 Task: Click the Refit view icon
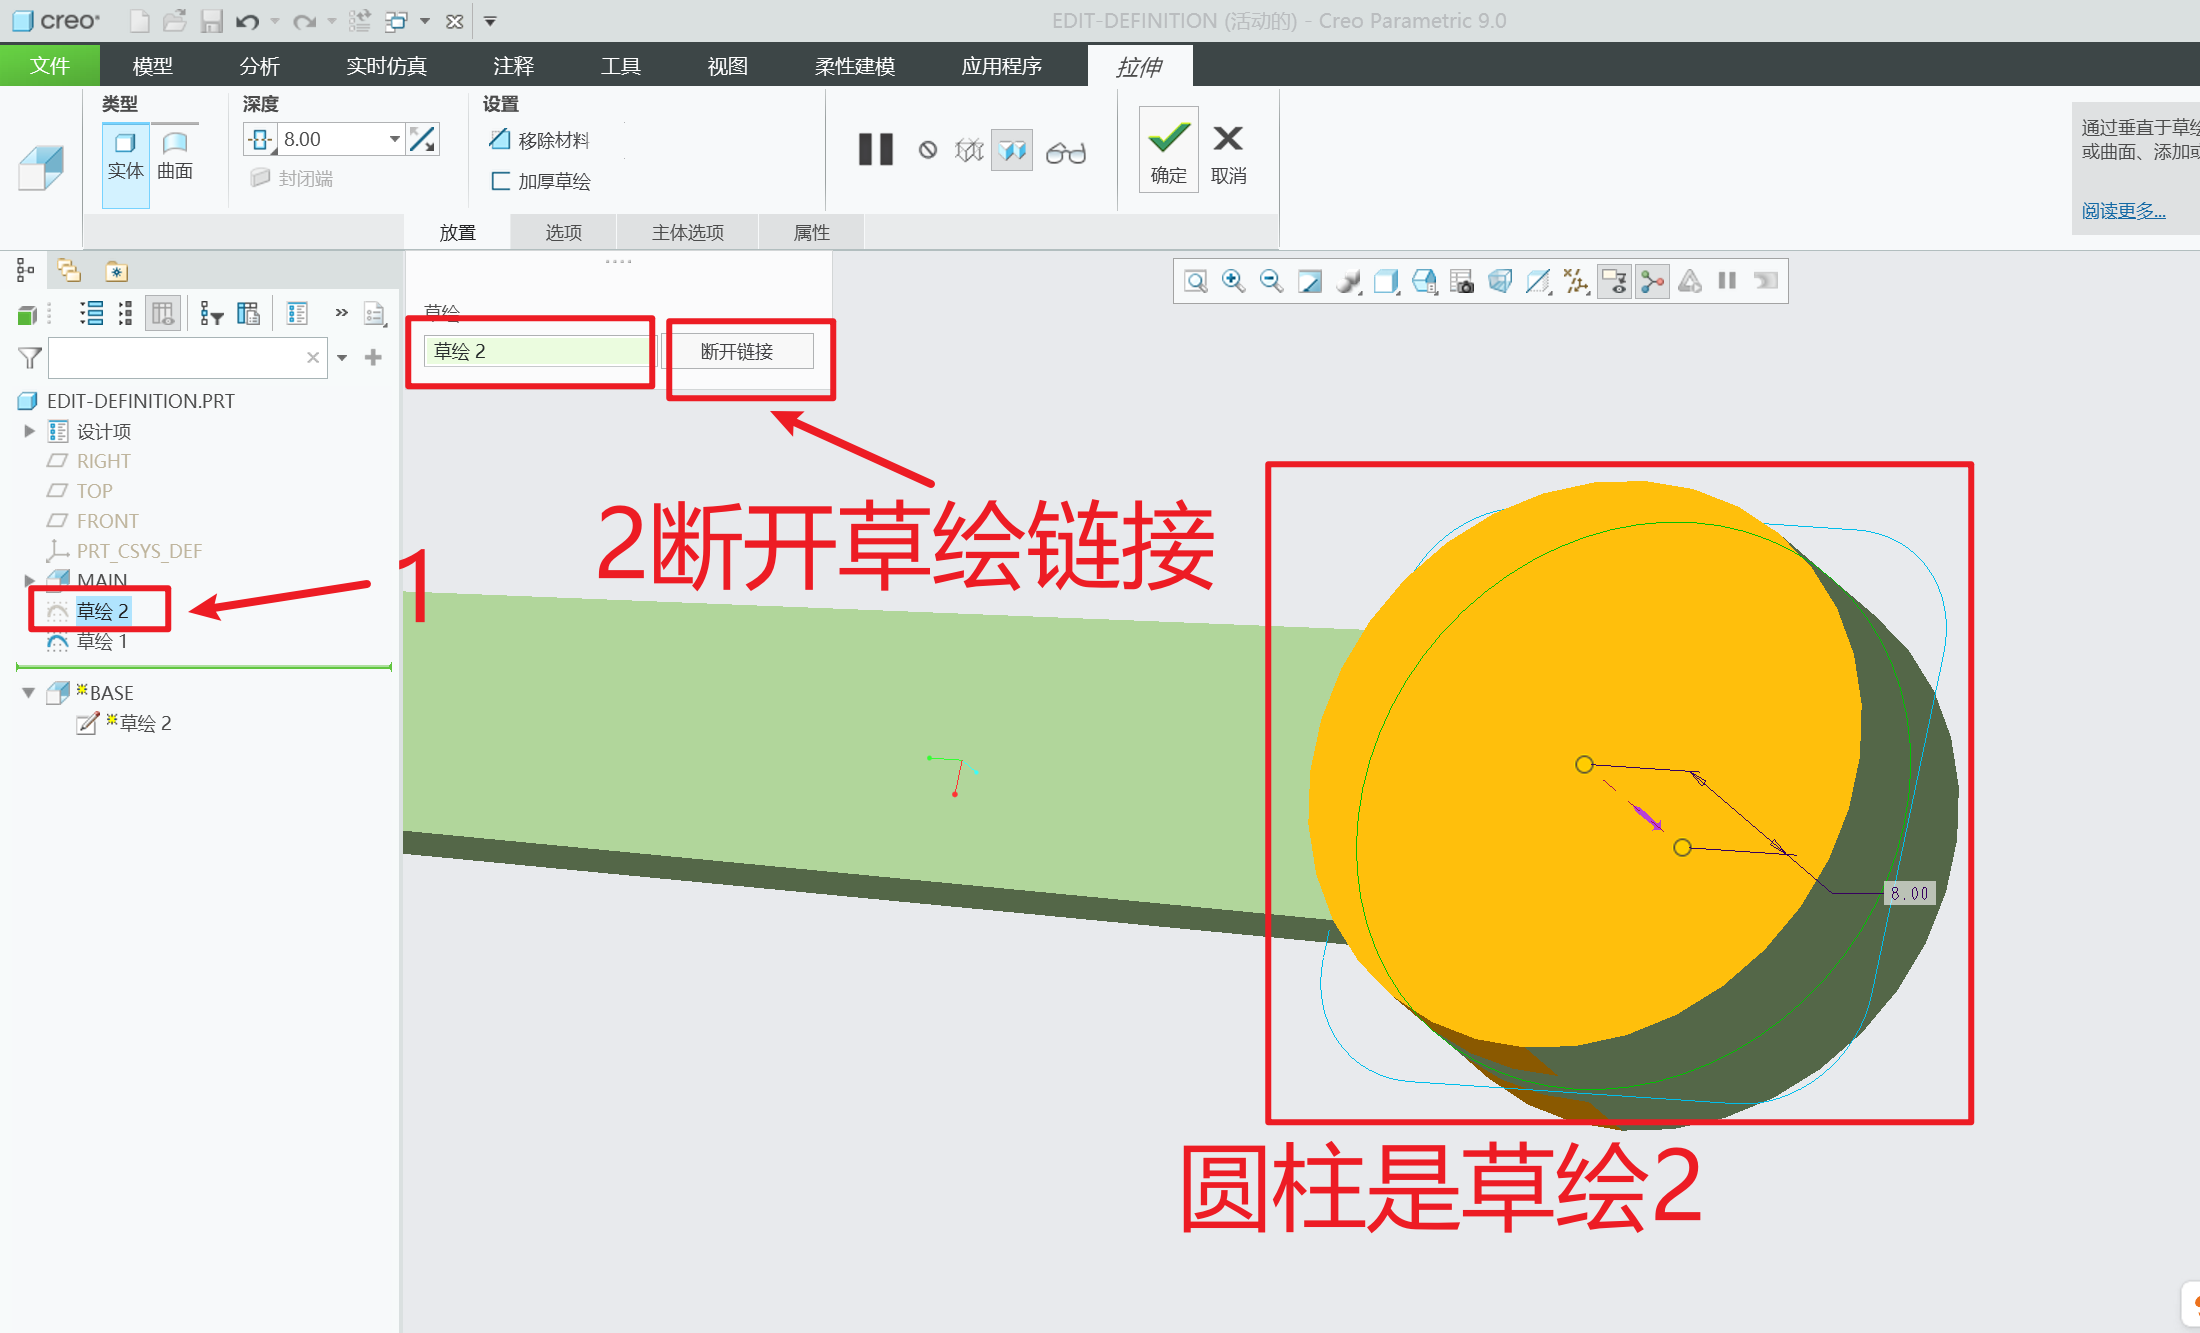(1196, 281)
